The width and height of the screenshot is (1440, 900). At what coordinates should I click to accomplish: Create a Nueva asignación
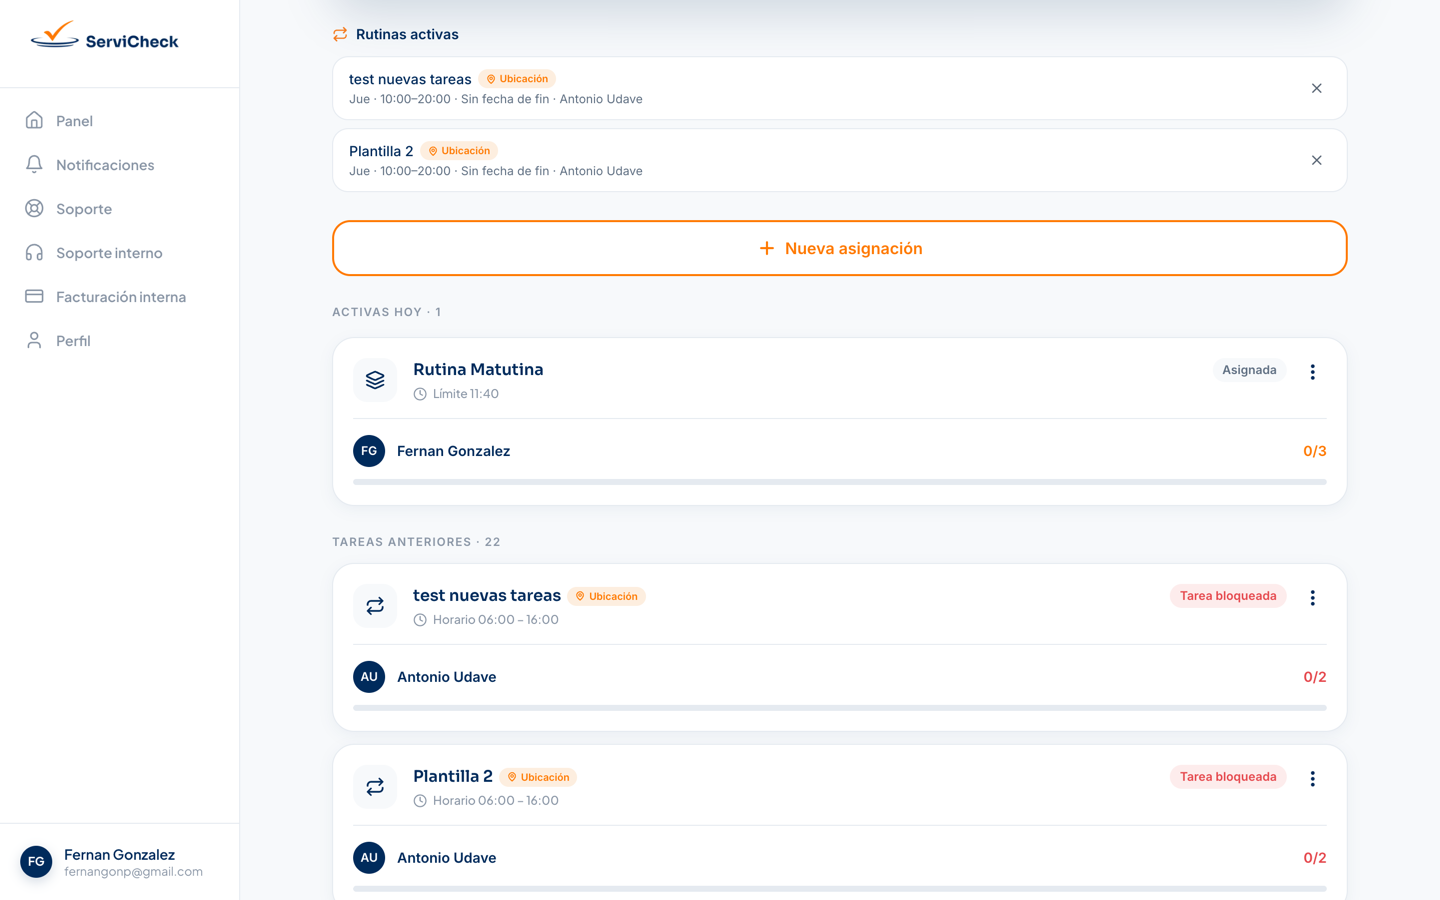[840, 248]
